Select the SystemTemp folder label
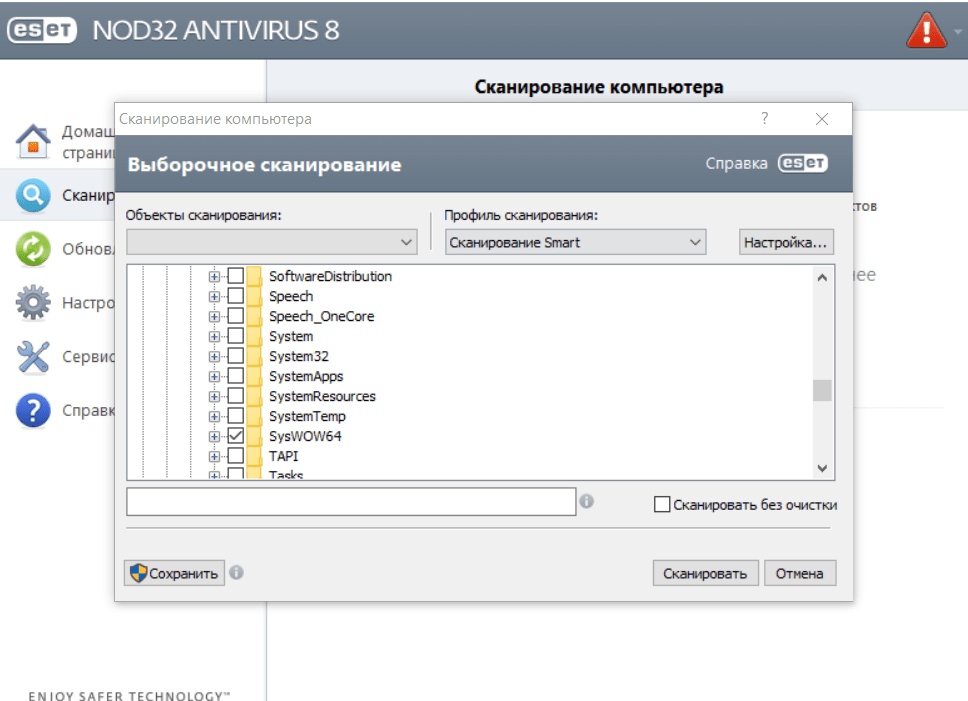The width and height of the screenshot is (968, 701). tap(307, 416)
